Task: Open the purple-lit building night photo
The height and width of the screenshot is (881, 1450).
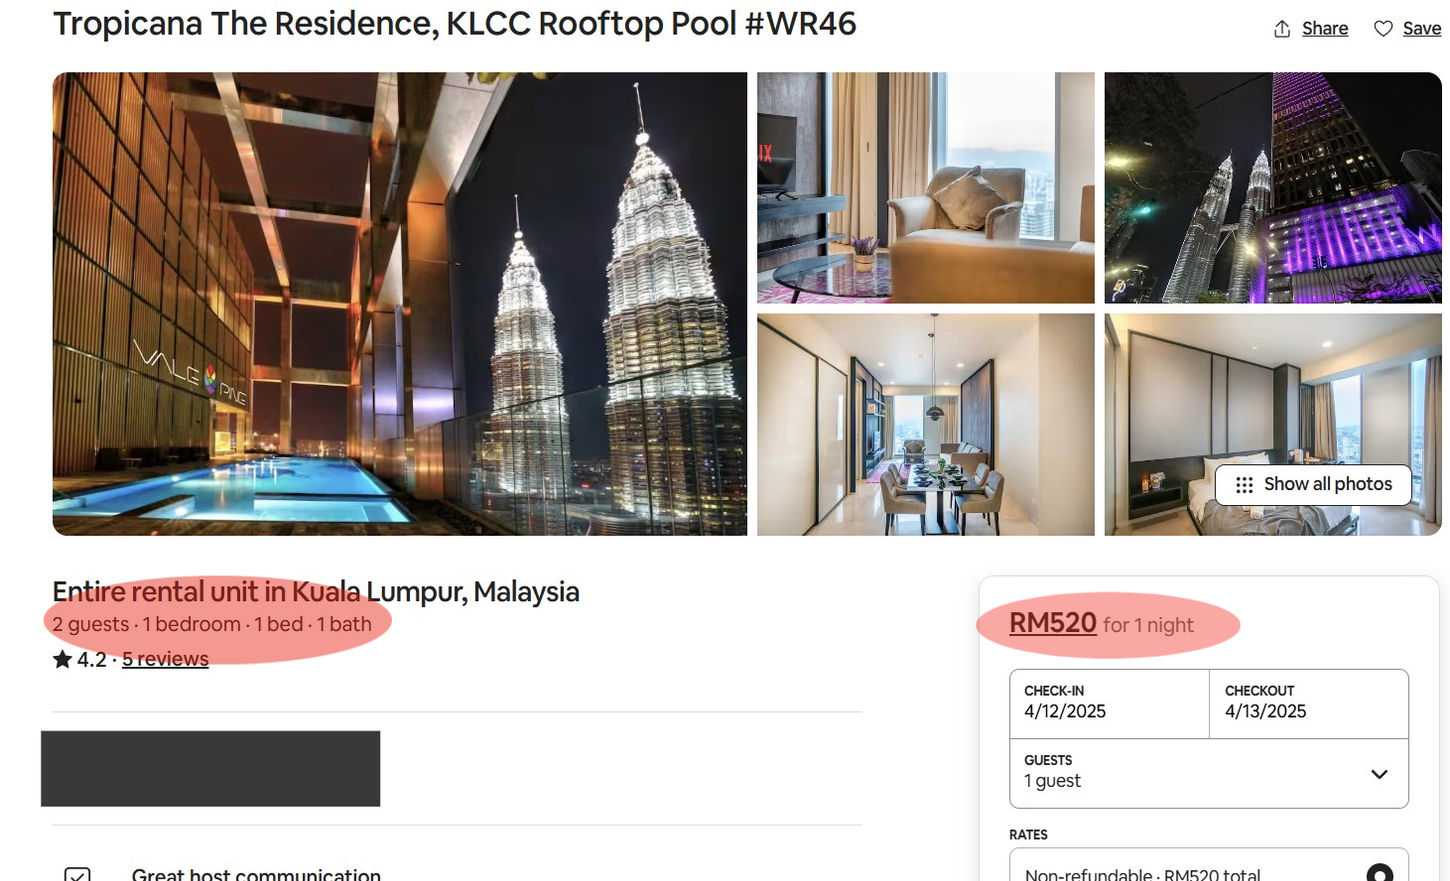Action: coord(1273,188)
